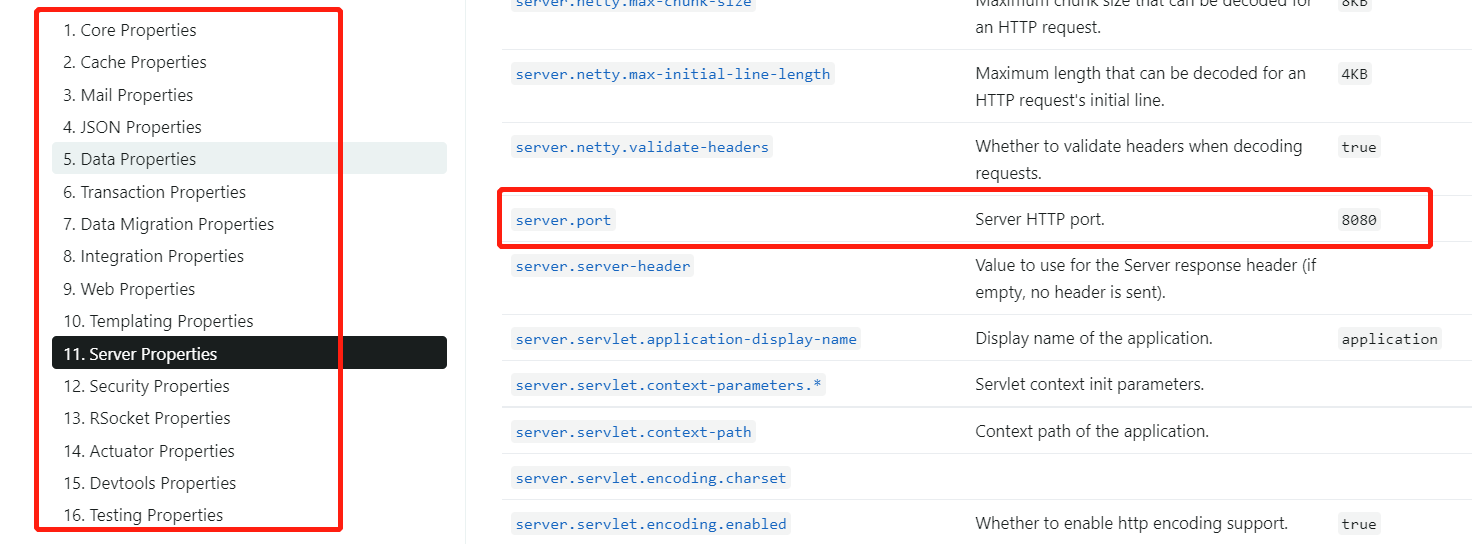The image size is (1472, 544).
Task: Open server.servlet.context-path property anchor
Action: [633, 432]
